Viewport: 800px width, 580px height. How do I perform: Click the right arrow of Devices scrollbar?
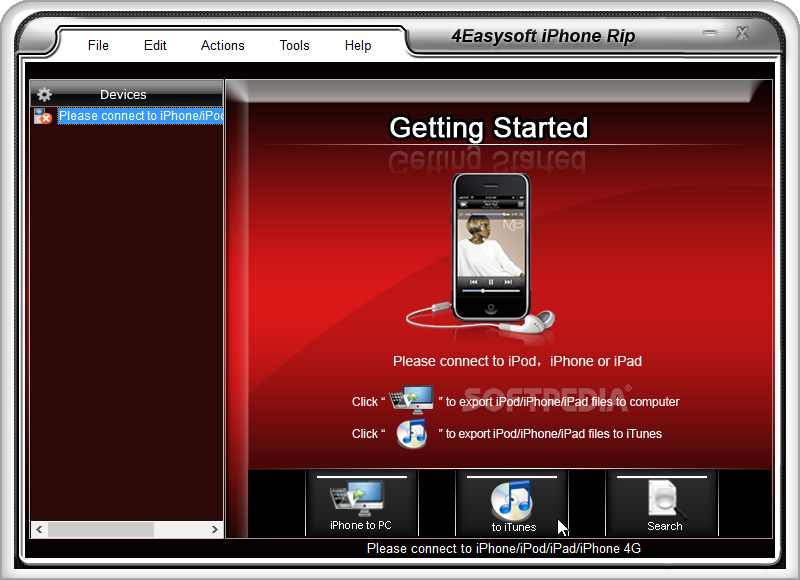(215, 529)
